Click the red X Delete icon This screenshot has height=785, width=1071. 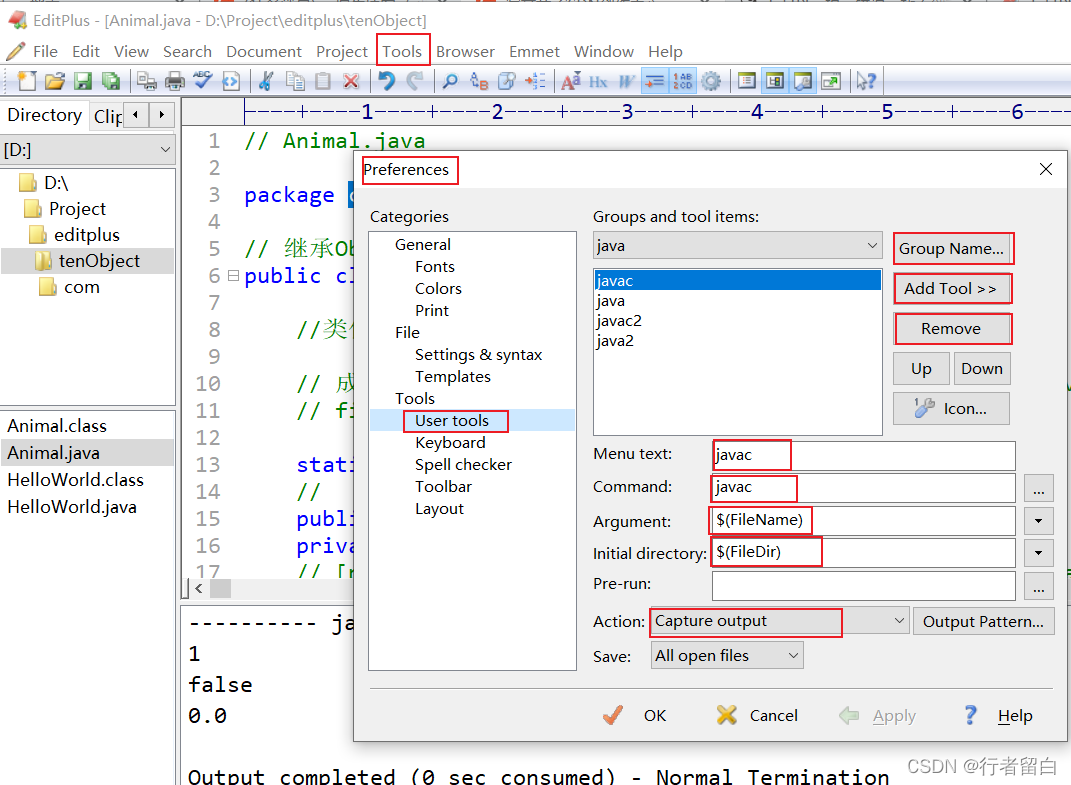tap(351, 81)
